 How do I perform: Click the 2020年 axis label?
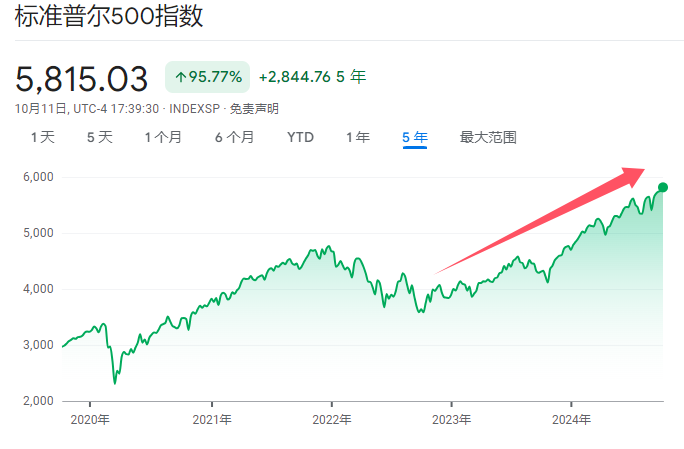click(x=90, y=420)
